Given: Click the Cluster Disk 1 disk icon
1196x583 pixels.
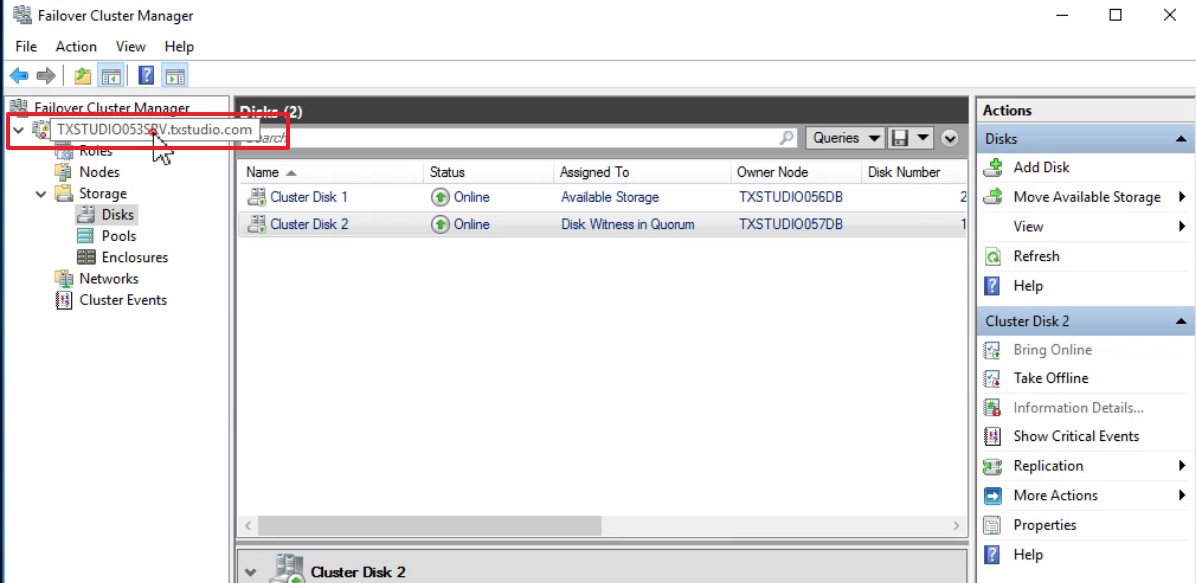Looking at the screenshot, I should (x=256, y=197).
